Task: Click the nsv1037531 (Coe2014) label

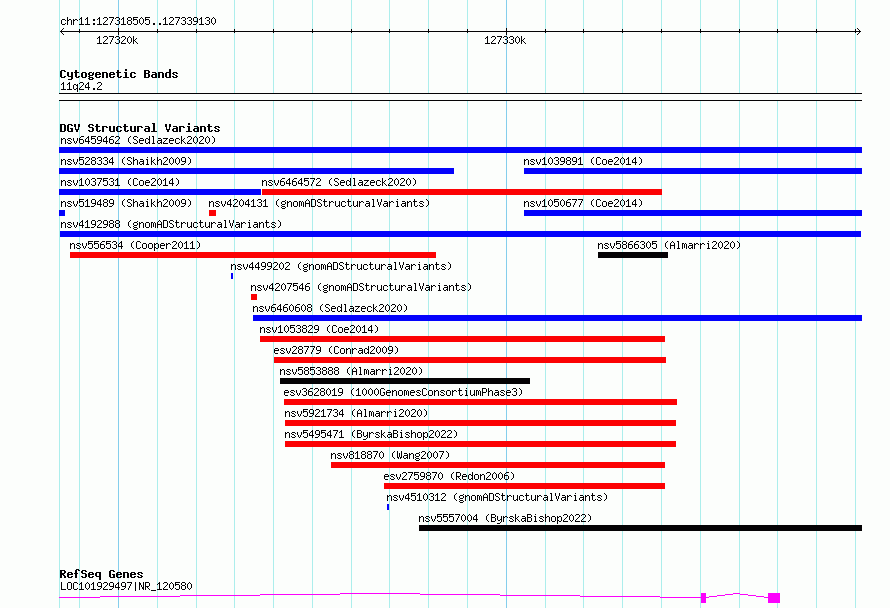Action: click(120, 182)
